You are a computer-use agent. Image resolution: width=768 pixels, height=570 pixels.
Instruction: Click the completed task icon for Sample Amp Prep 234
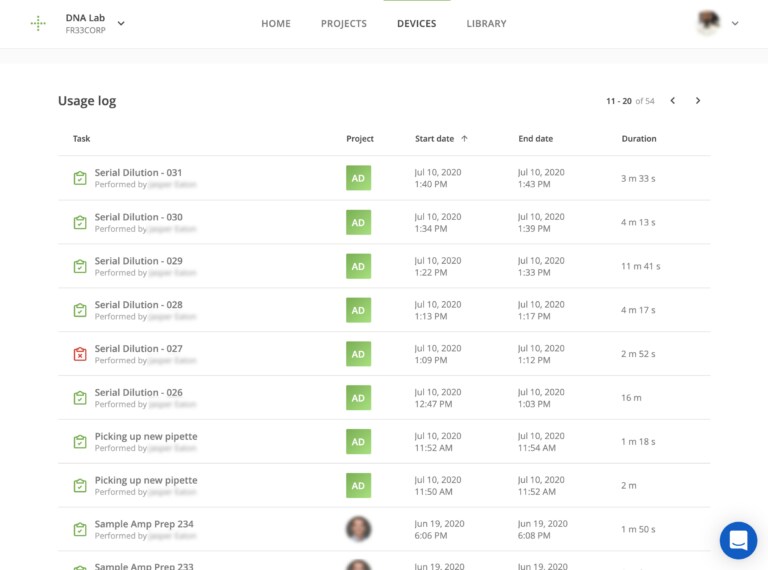80,530
